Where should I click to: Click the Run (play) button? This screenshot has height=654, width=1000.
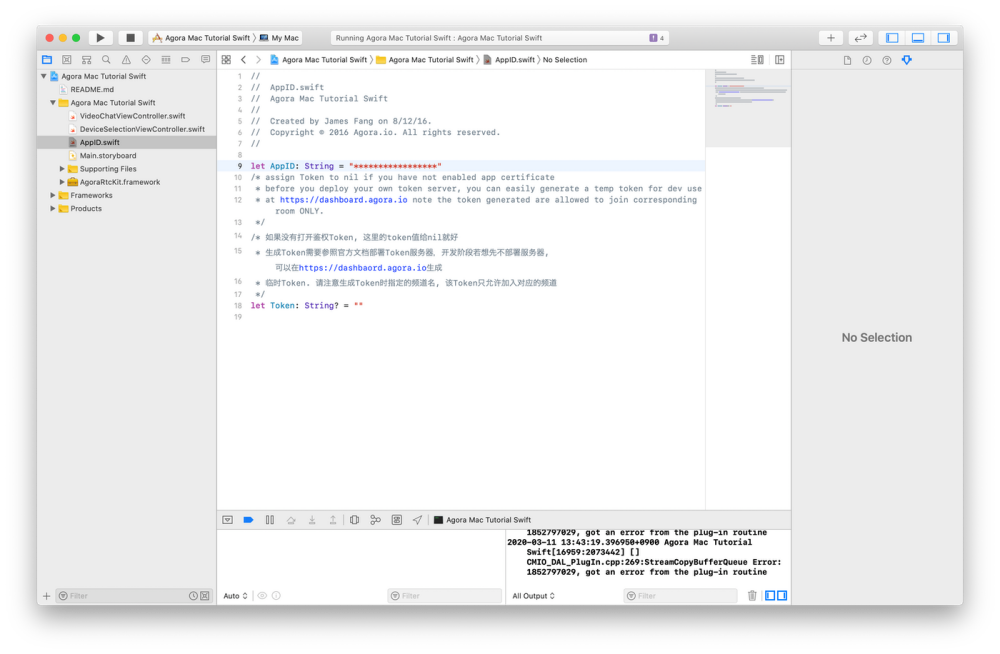coord(100,38)
